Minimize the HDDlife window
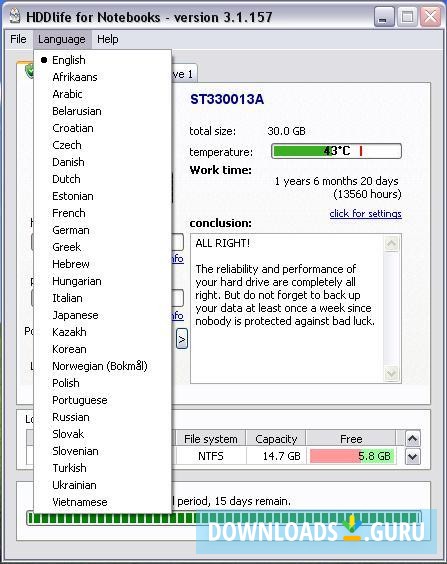Image resolution: width=447 pixels, height=564 pixels. coord(384,17)
